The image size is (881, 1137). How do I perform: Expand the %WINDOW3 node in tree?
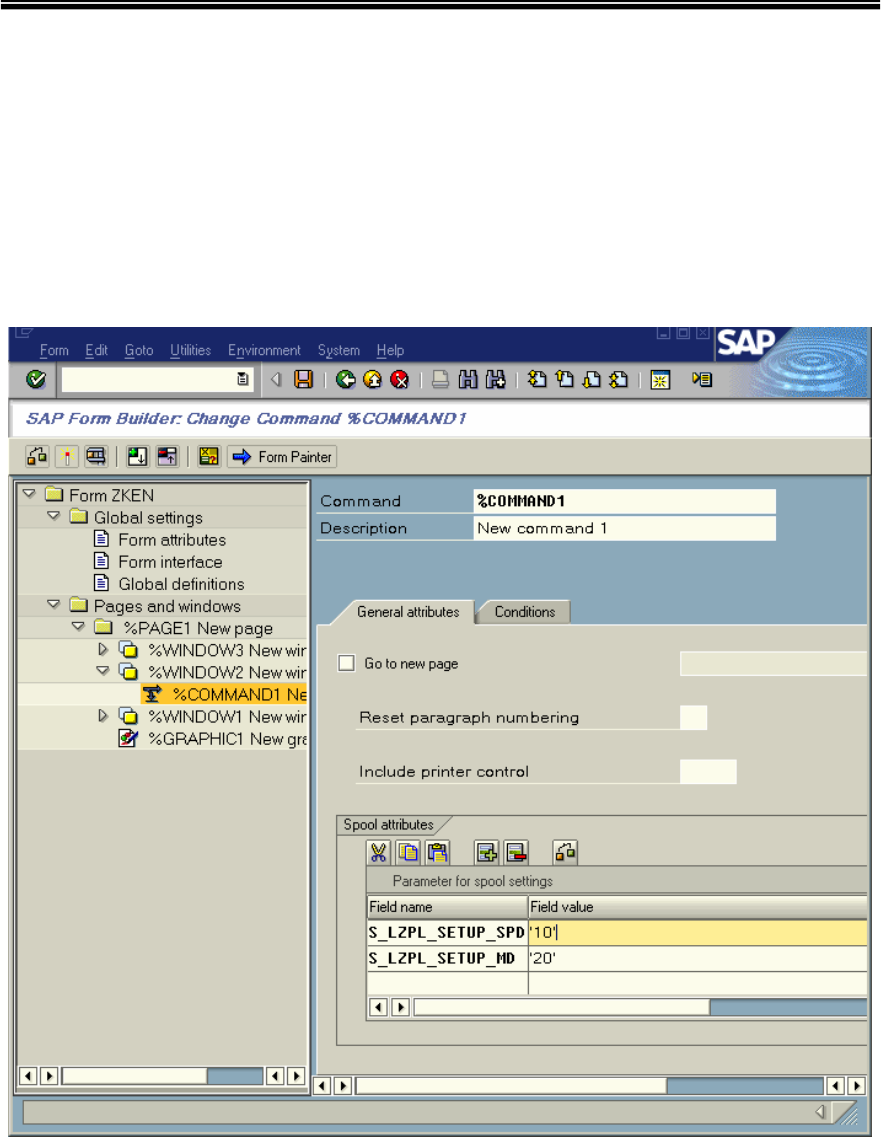pyautogui.click(x=103, y=649)
